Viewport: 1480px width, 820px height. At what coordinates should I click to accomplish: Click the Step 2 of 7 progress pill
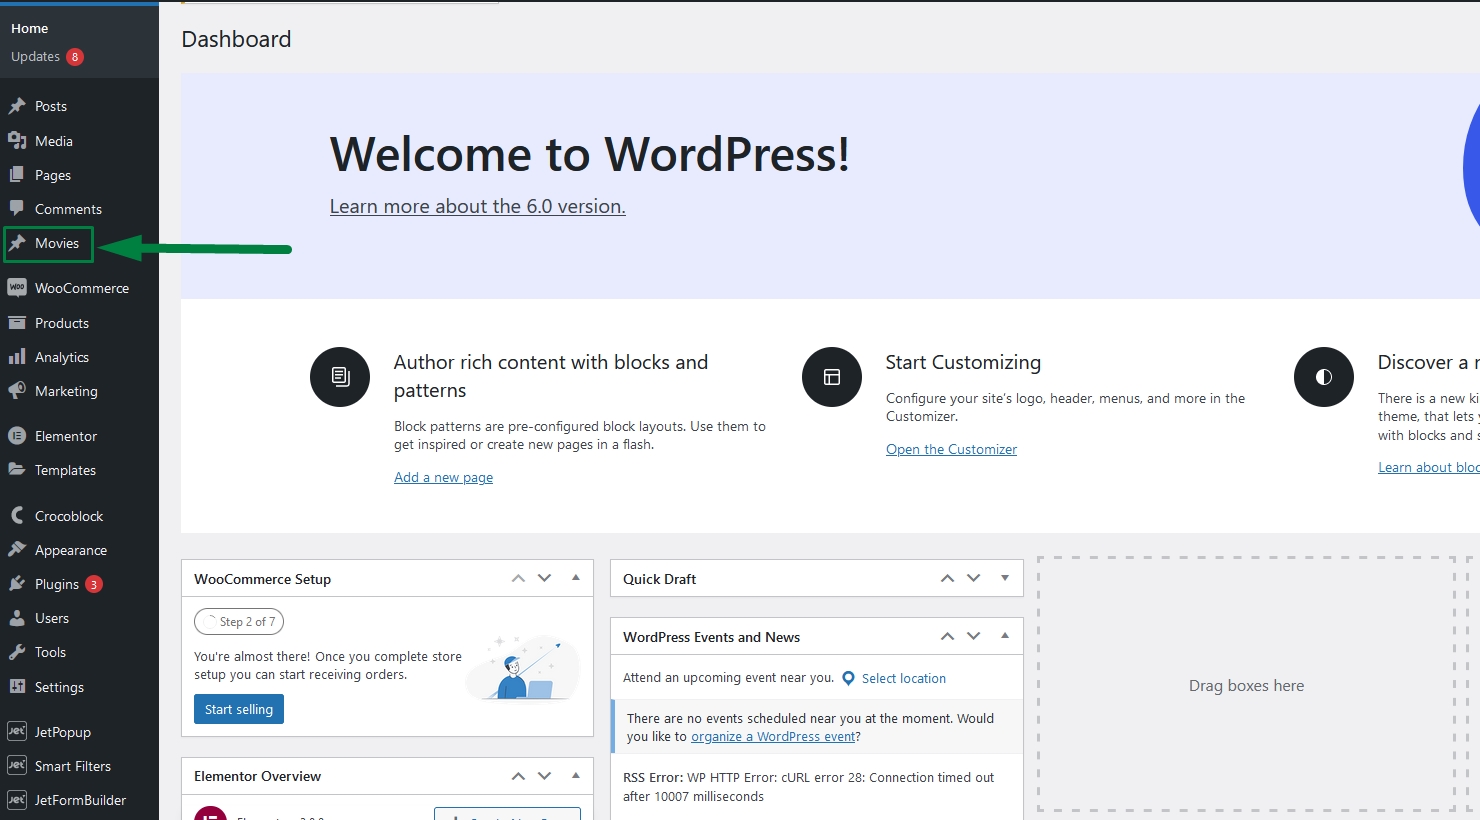click(239, 621)
